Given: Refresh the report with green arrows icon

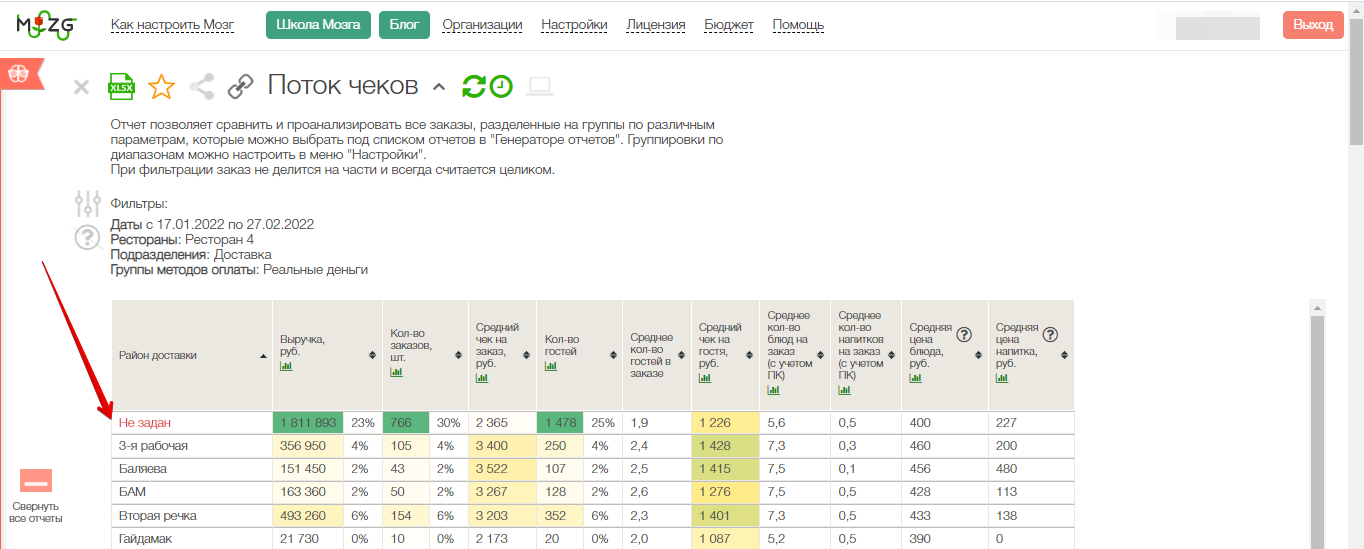Looking at the screenshot, I should [x=473, y=87].
